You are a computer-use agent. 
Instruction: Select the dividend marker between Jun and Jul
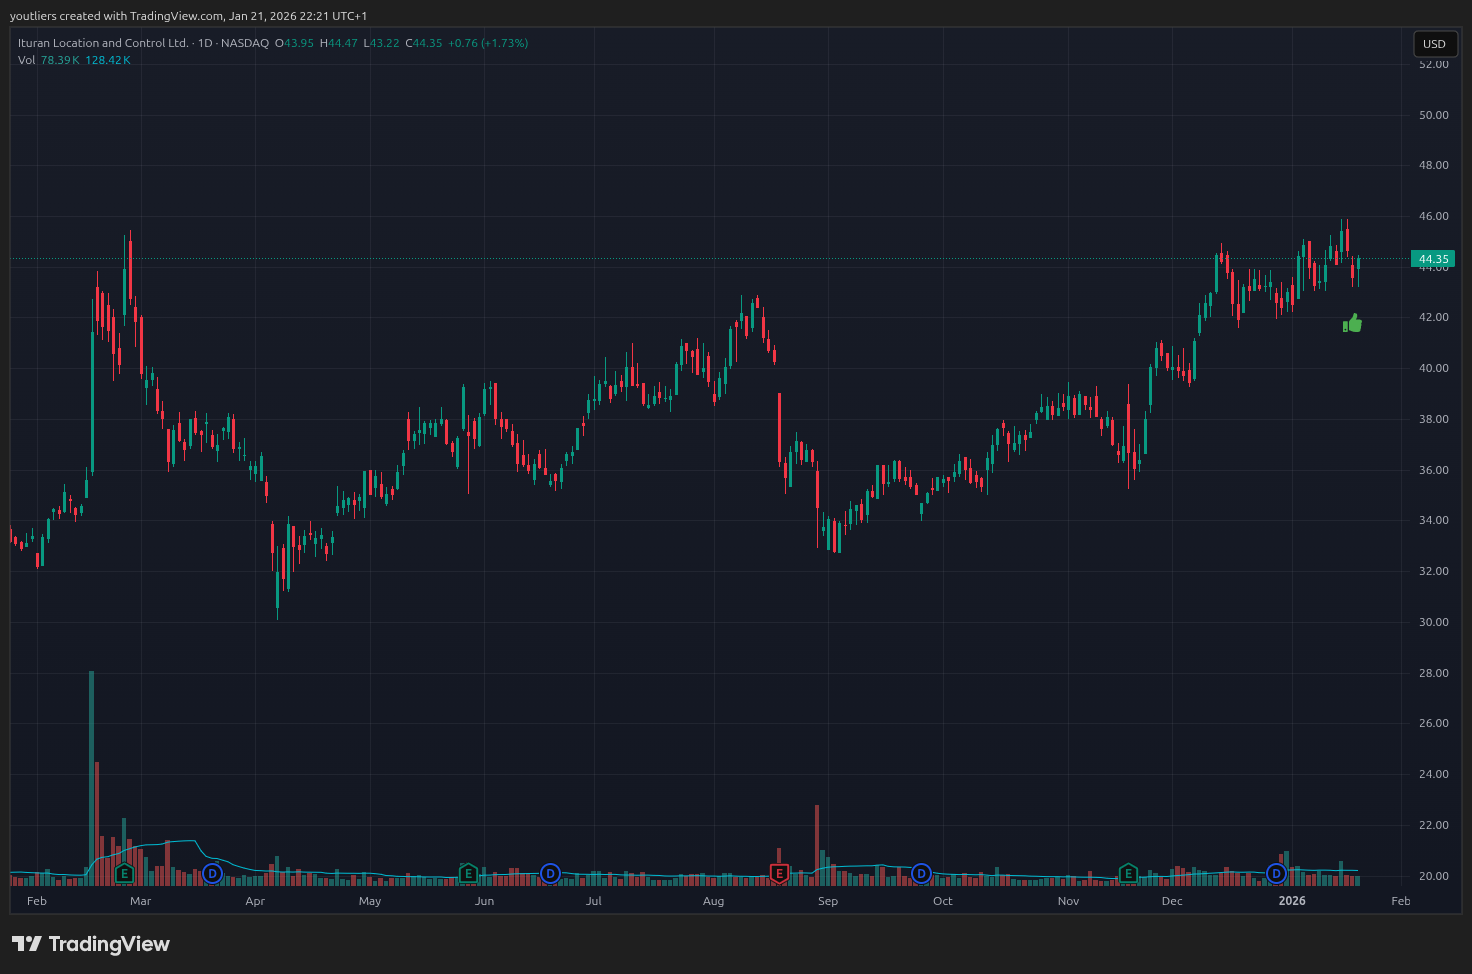[550, 874]
